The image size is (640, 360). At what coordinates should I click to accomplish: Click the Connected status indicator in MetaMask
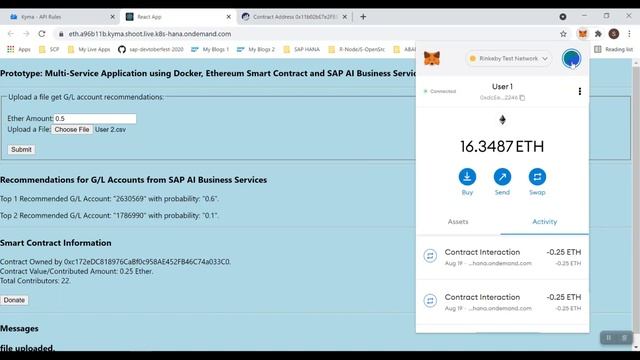click(x=440, y=91)
